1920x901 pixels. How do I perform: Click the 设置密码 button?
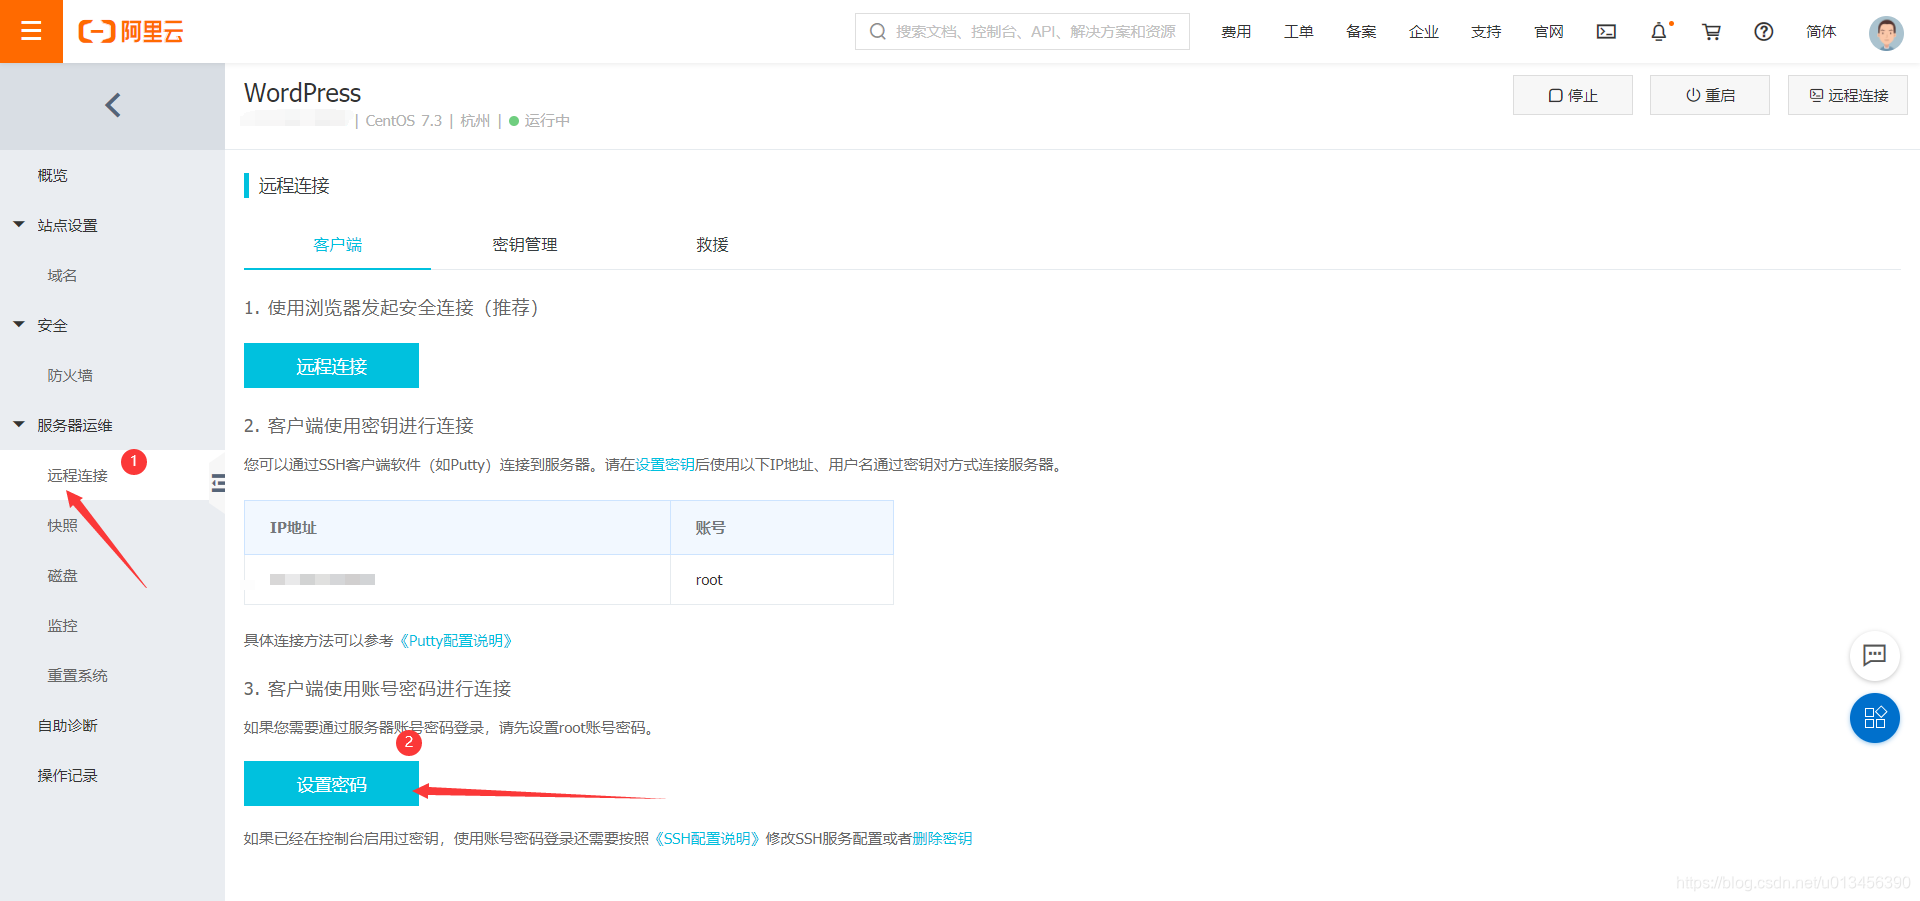click(x=331, y=784)
